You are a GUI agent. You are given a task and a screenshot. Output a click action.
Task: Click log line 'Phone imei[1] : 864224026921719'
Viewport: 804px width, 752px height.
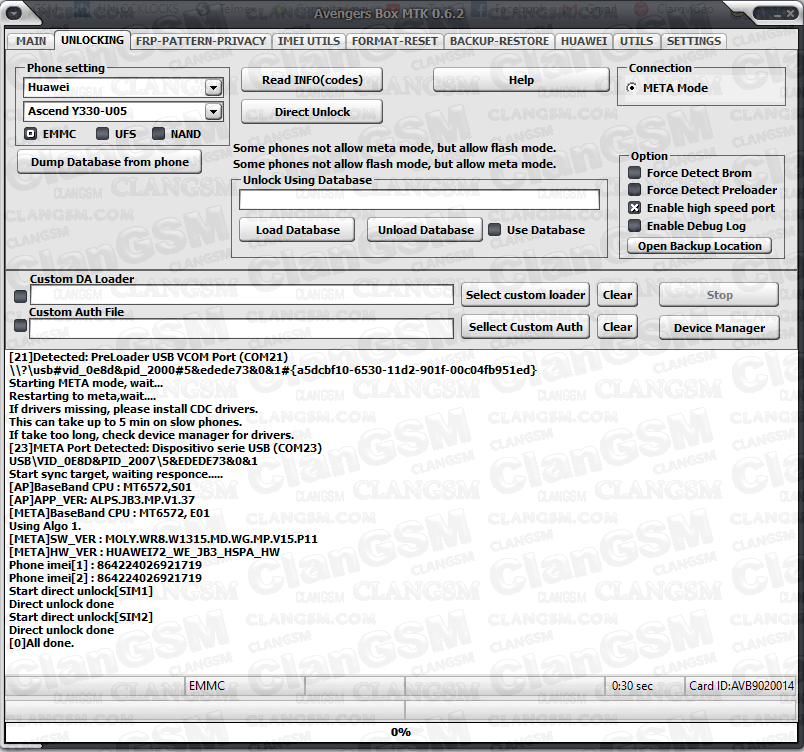[105, 565]
